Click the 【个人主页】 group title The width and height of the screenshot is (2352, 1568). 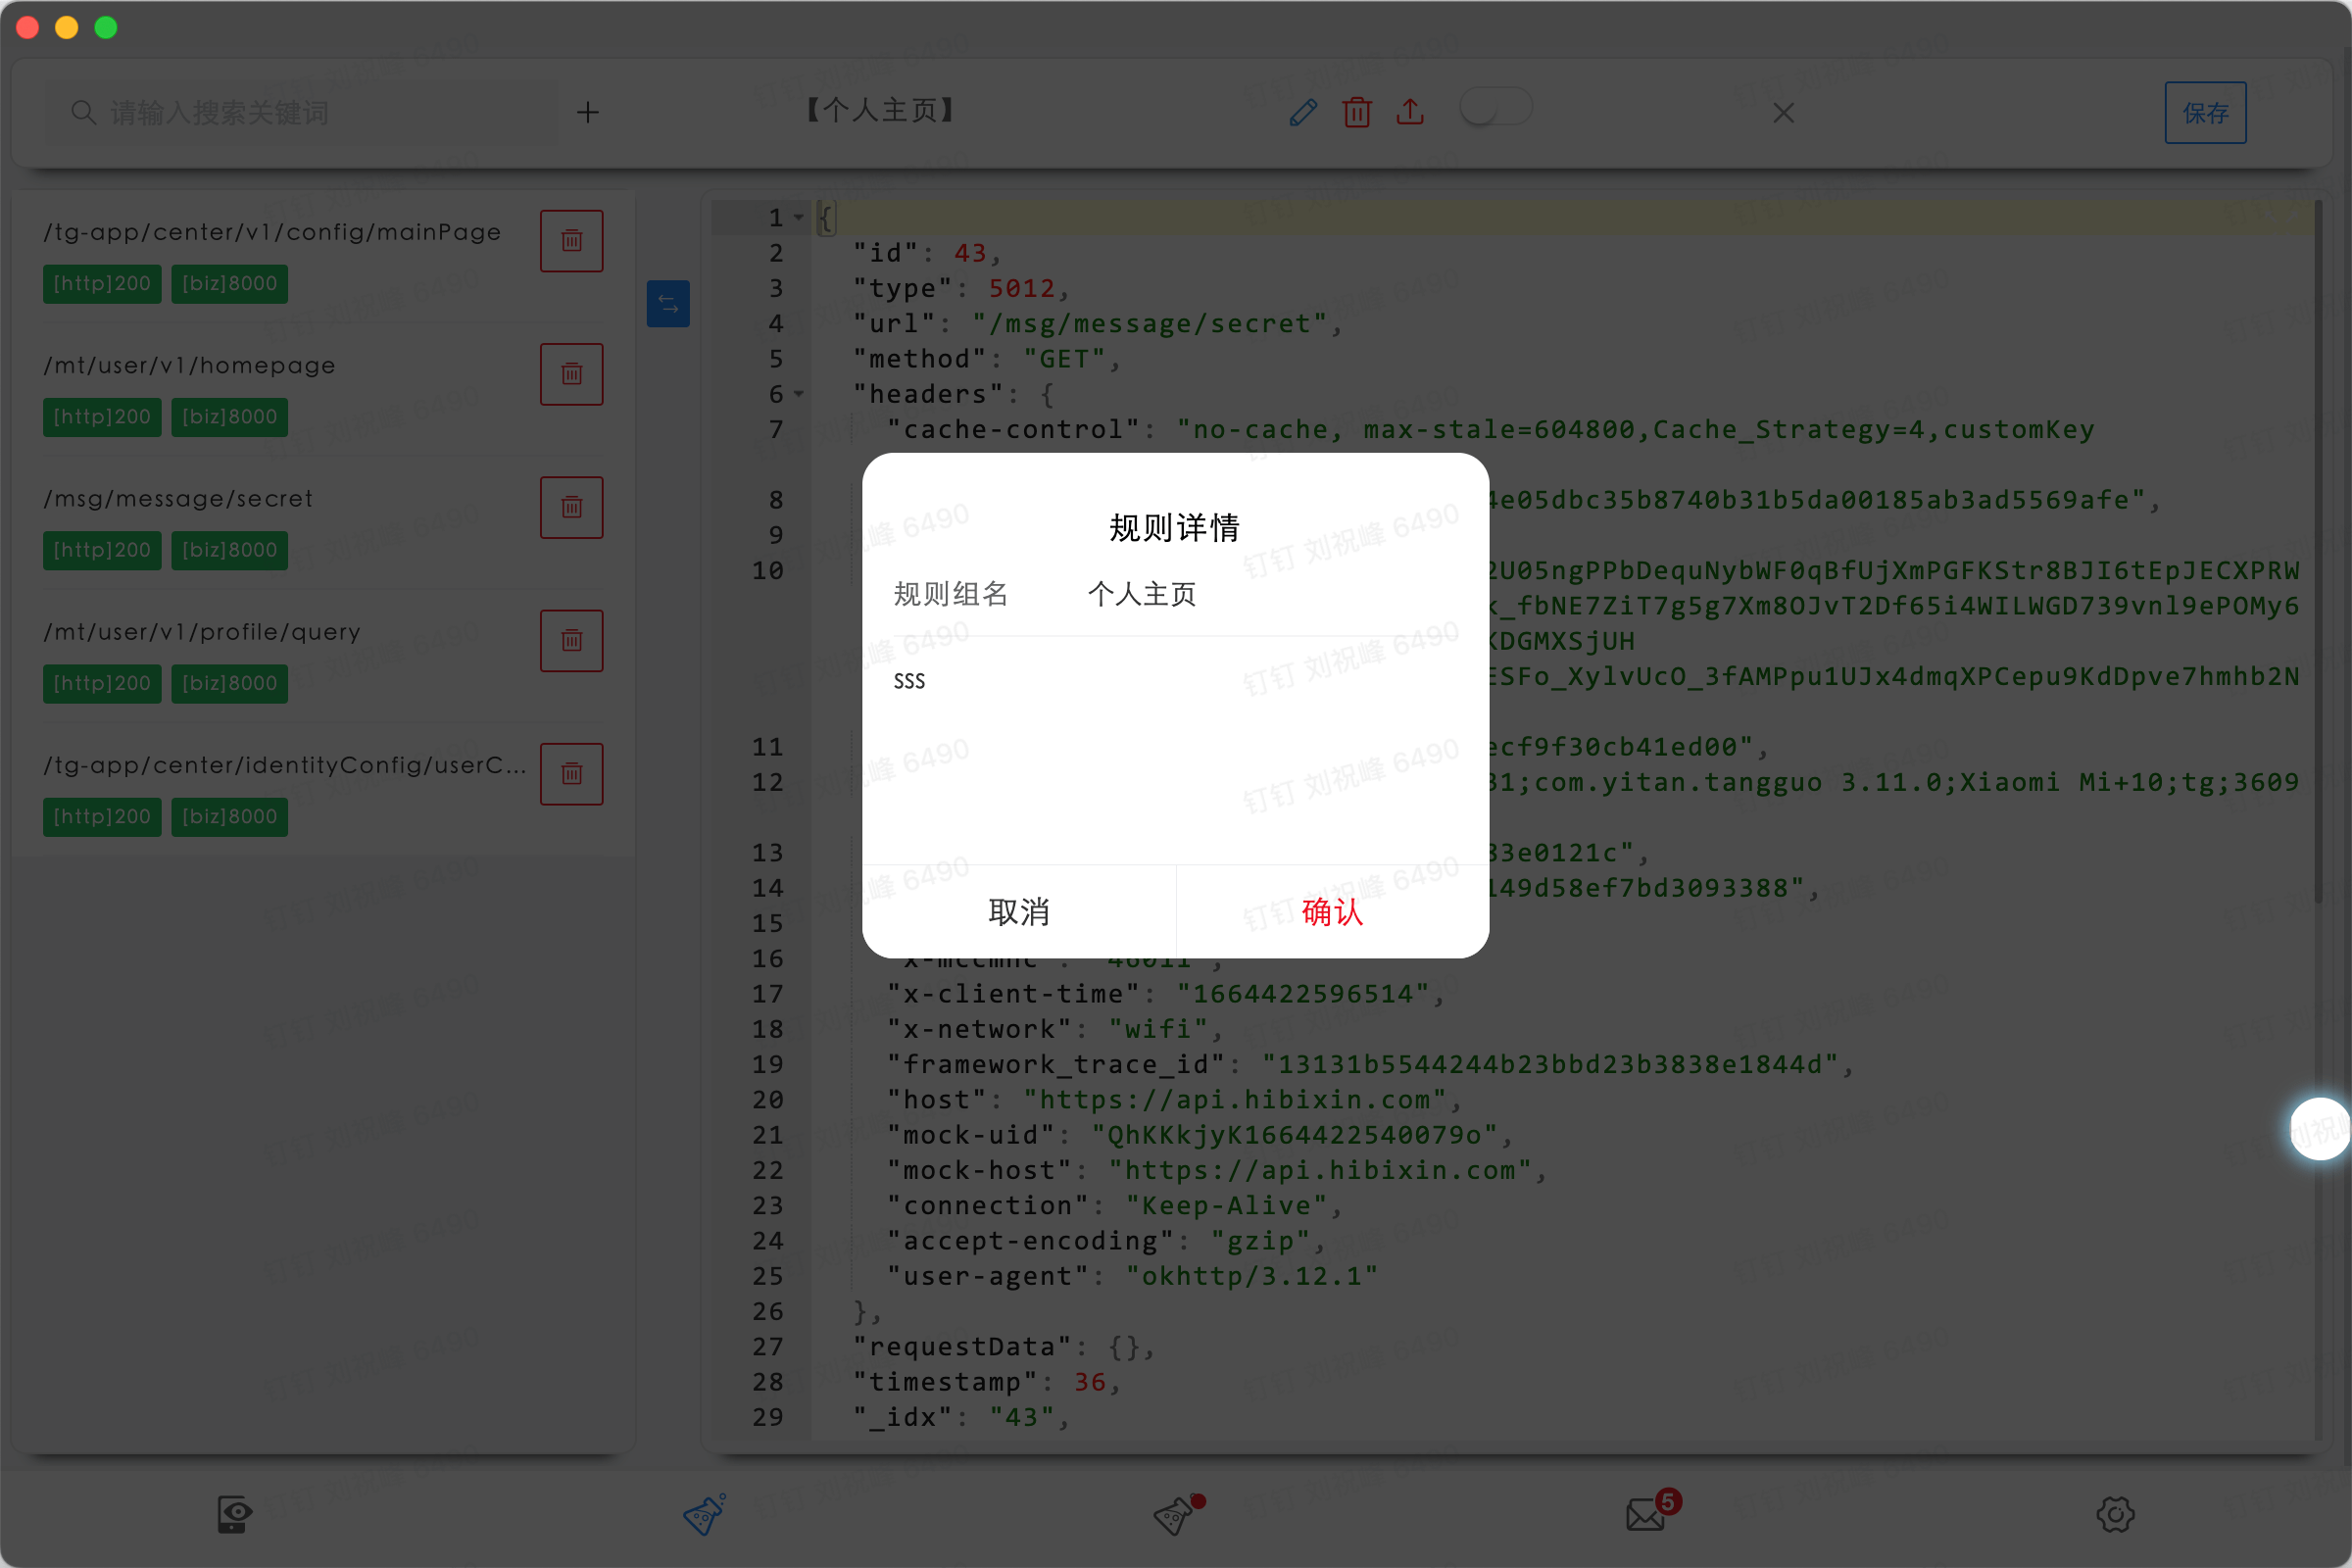881,110
